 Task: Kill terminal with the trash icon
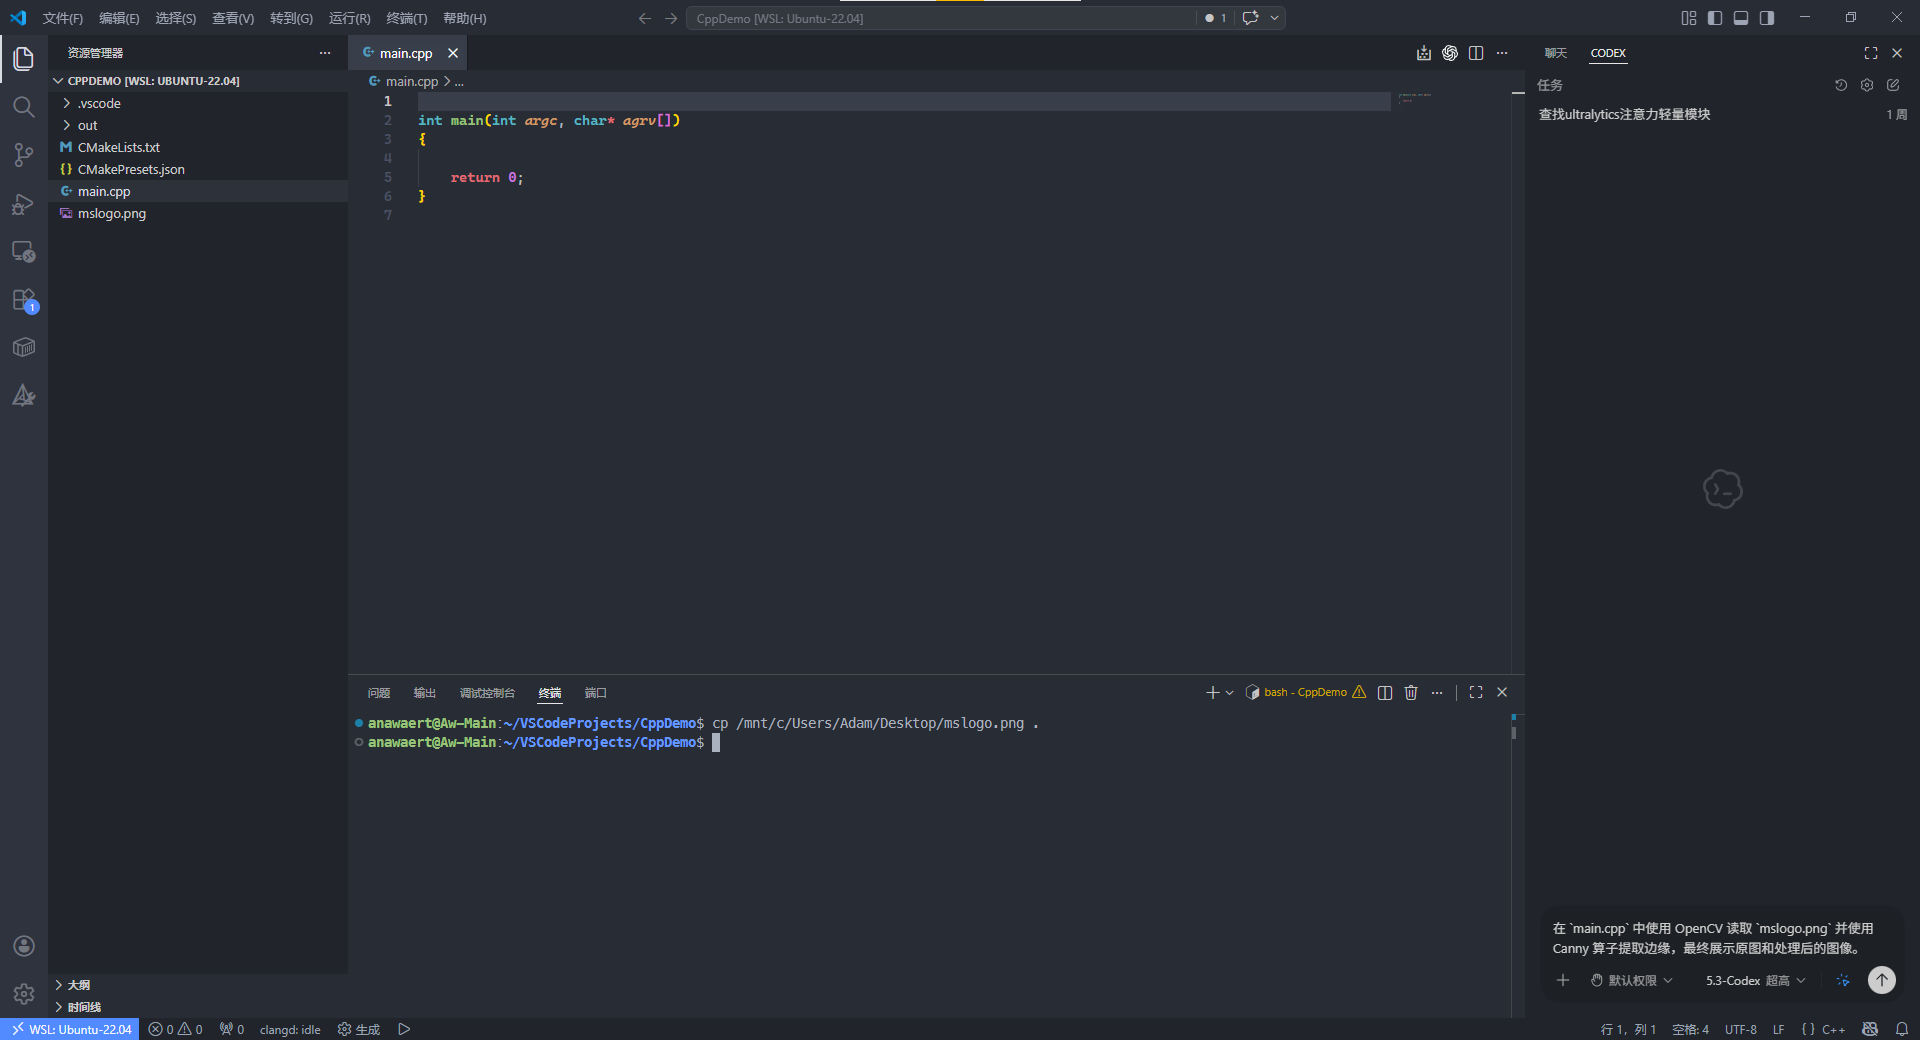pyautogui.click(x=1411, y=693)
